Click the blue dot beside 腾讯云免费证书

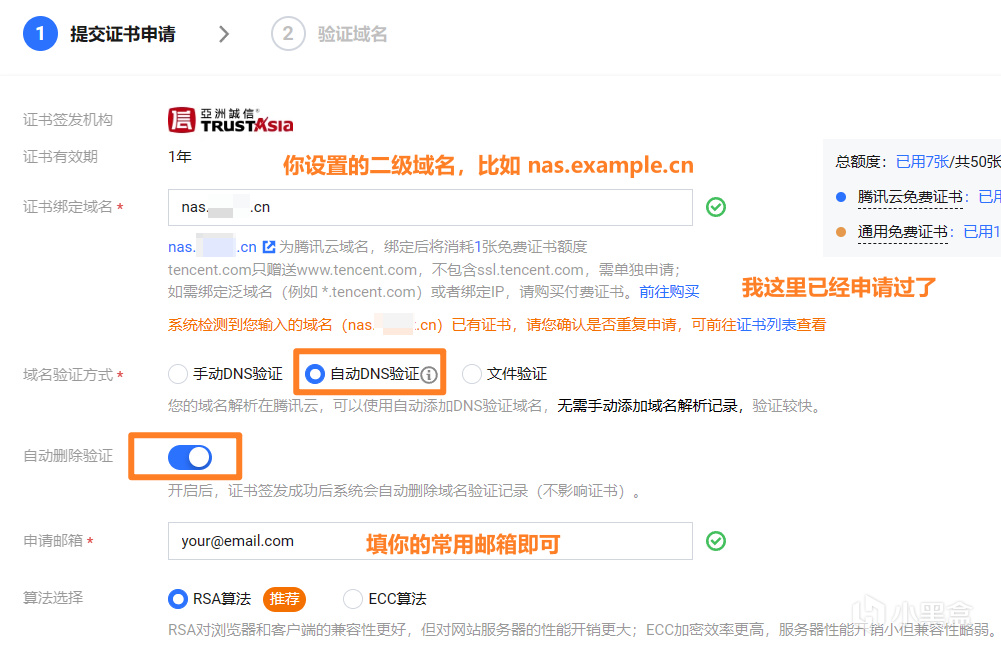[842, 195]
